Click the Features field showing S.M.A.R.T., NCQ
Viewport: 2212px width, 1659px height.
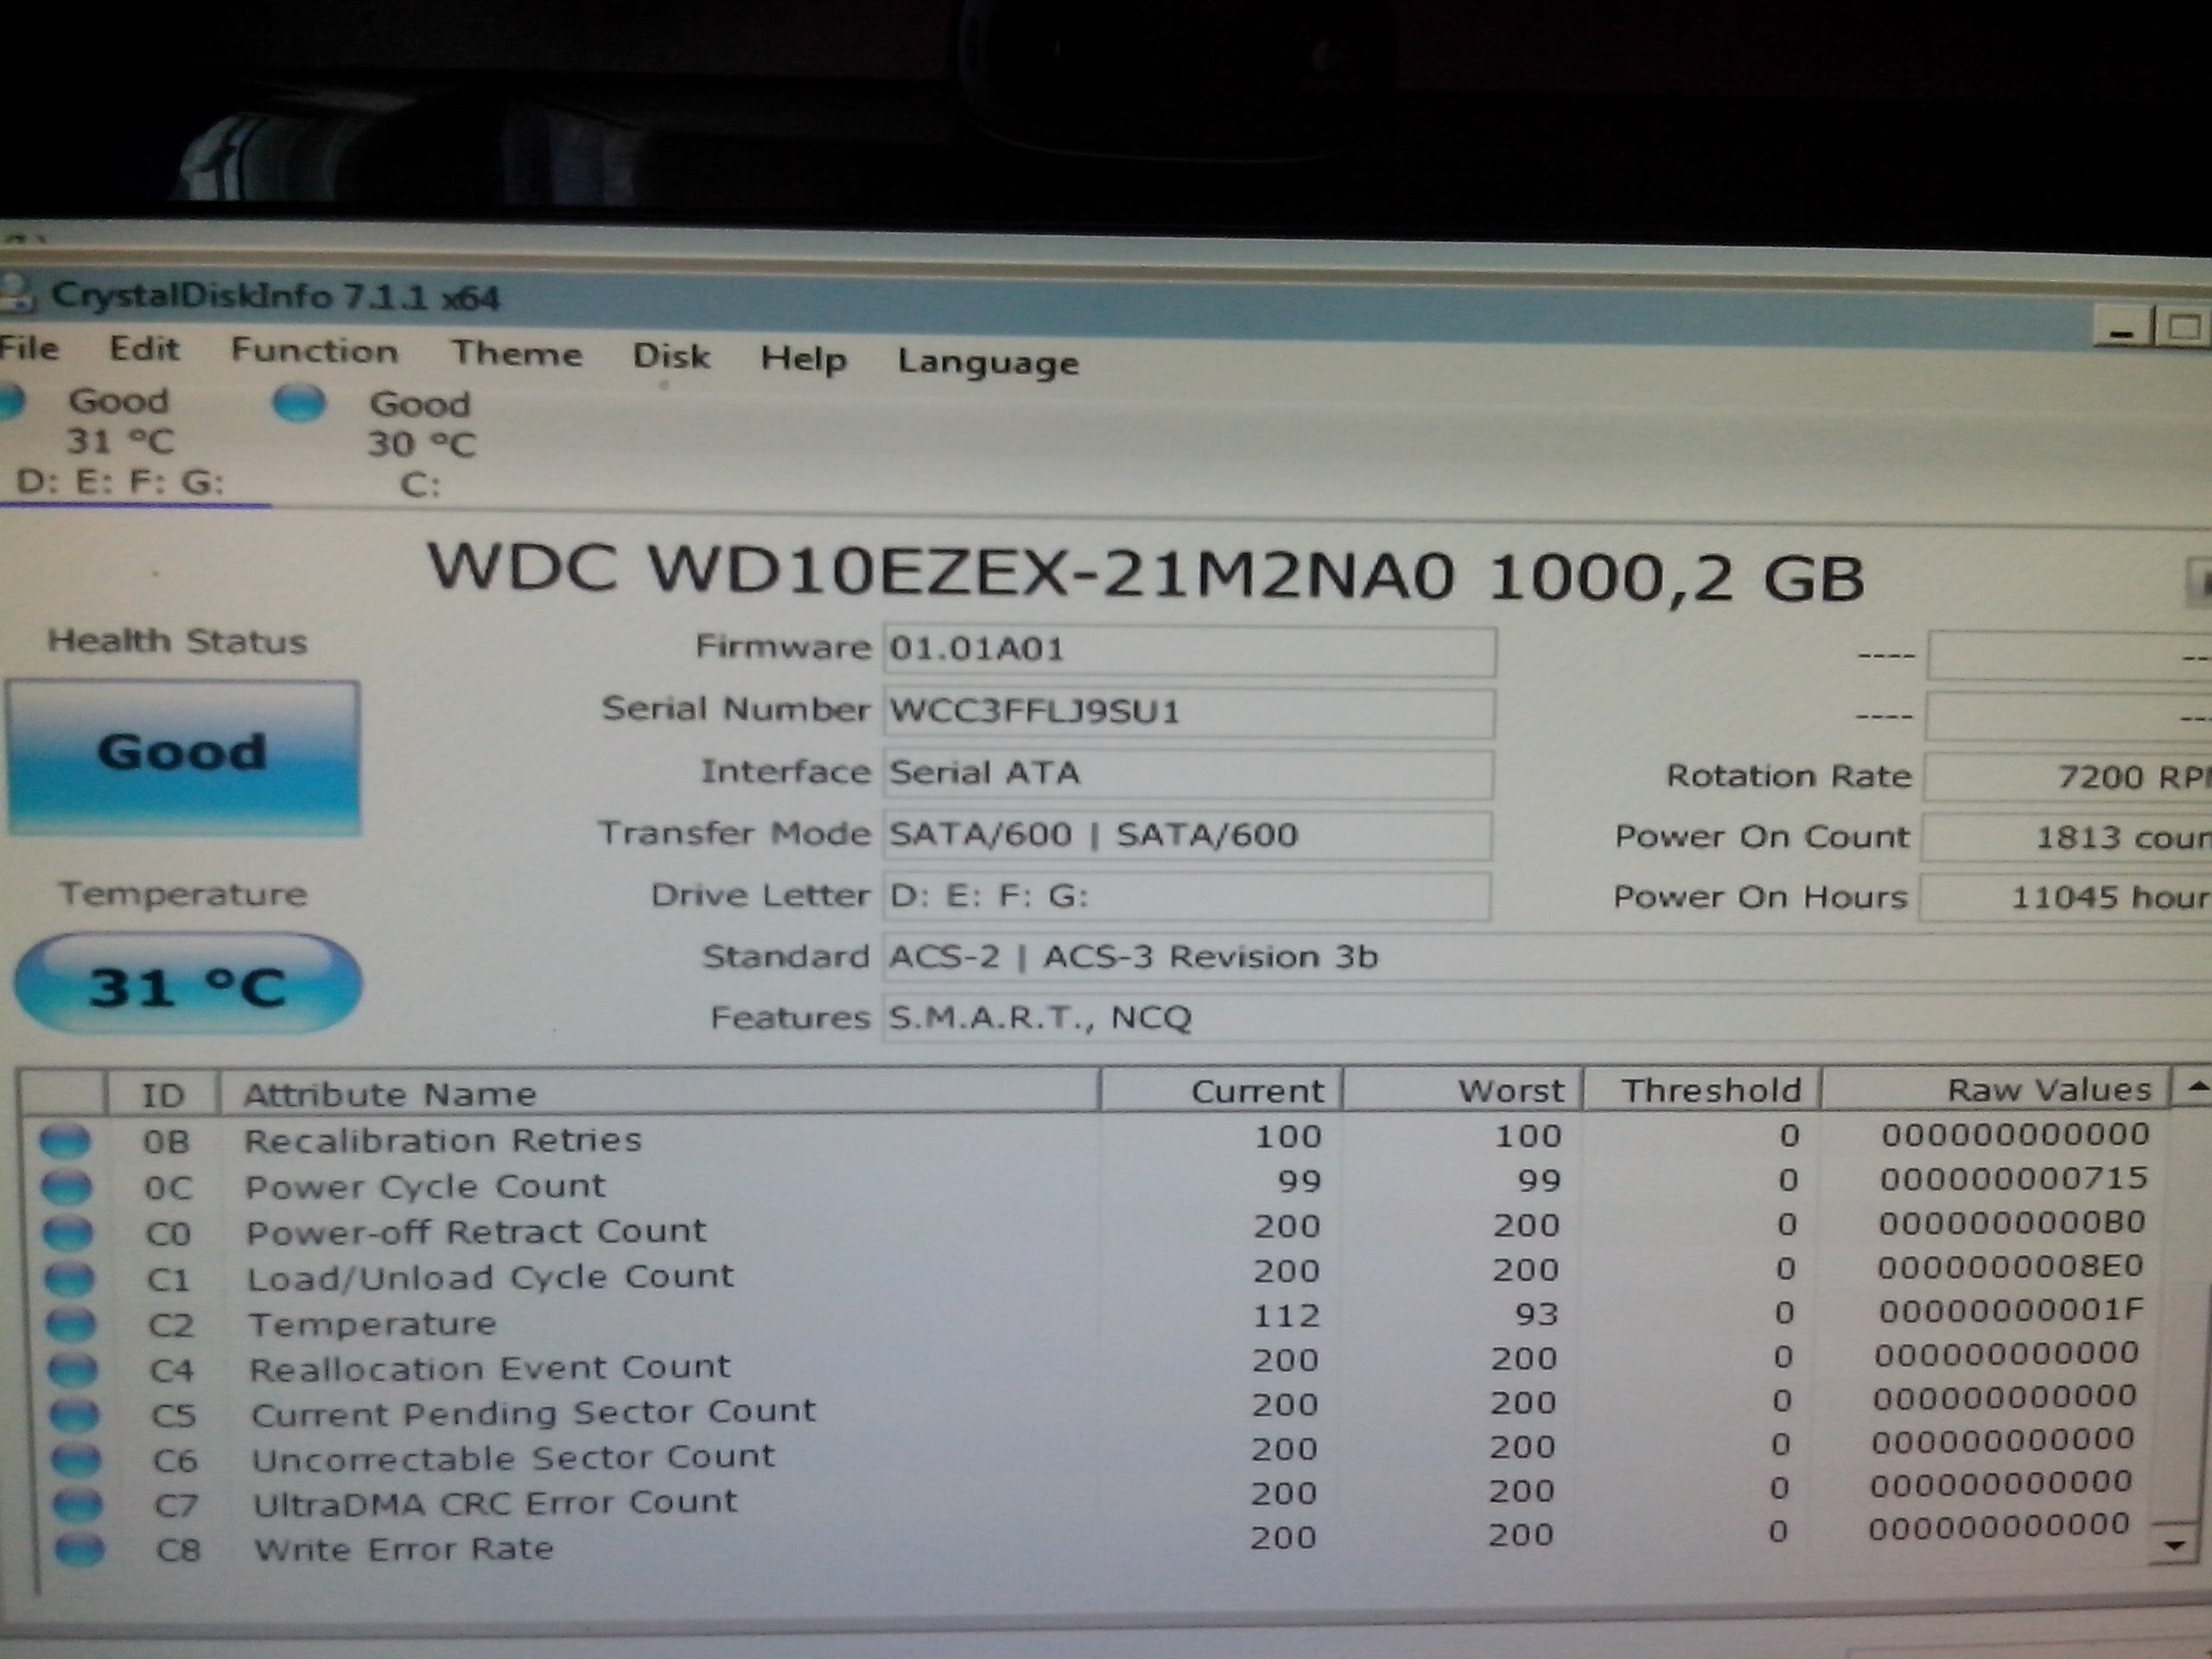coord(1546,1018)
